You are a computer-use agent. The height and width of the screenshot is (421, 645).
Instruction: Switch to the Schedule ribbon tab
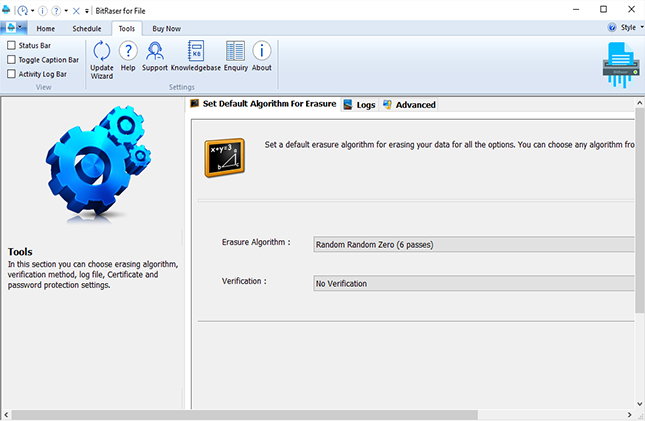click(x=87, y=29)
